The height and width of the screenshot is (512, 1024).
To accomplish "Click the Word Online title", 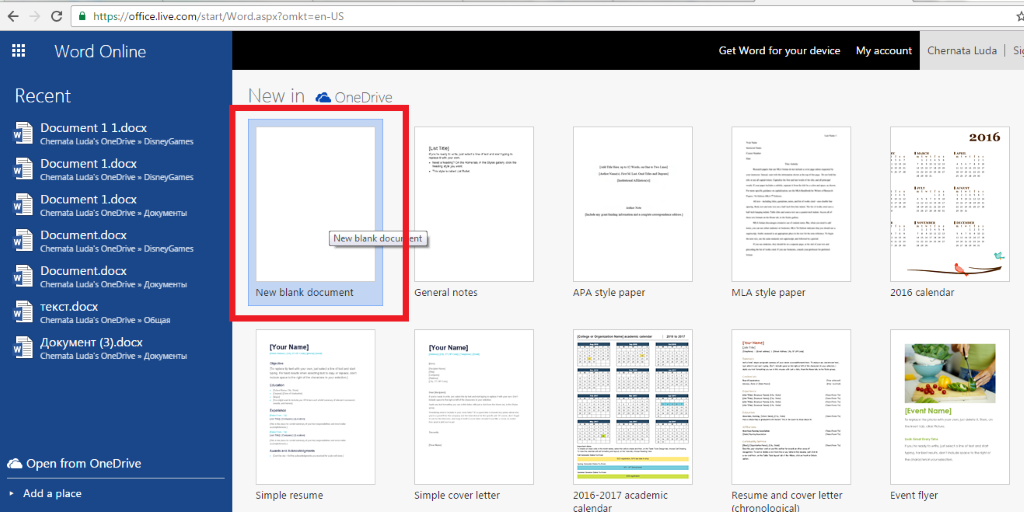I will tap(100, 52).
